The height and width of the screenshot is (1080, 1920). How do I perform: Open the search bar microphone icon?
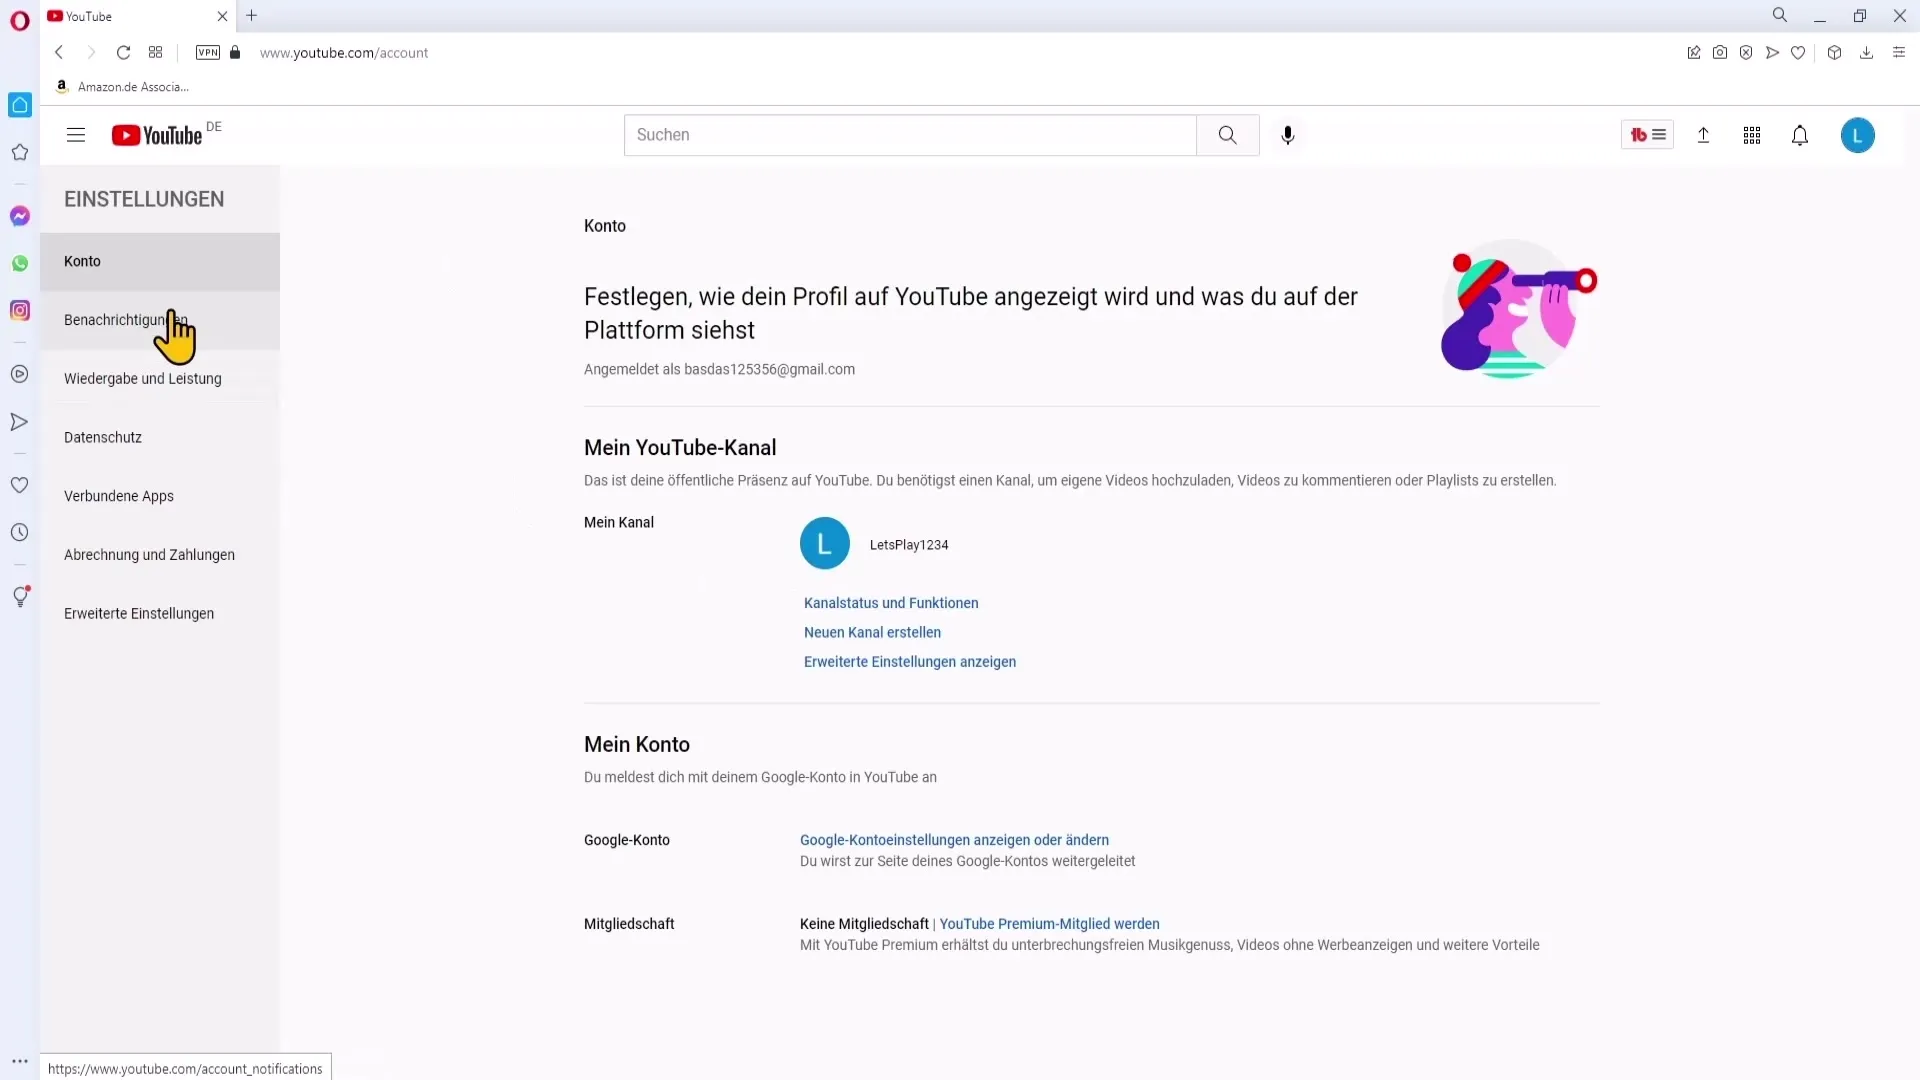point(1288,135)
